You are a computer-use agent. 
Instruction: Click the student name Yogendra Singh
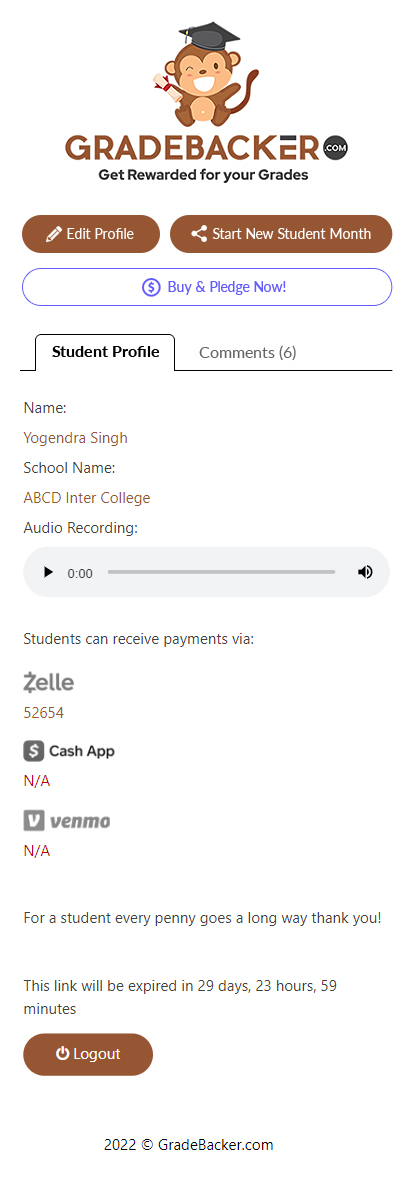(x=75, y=438)
